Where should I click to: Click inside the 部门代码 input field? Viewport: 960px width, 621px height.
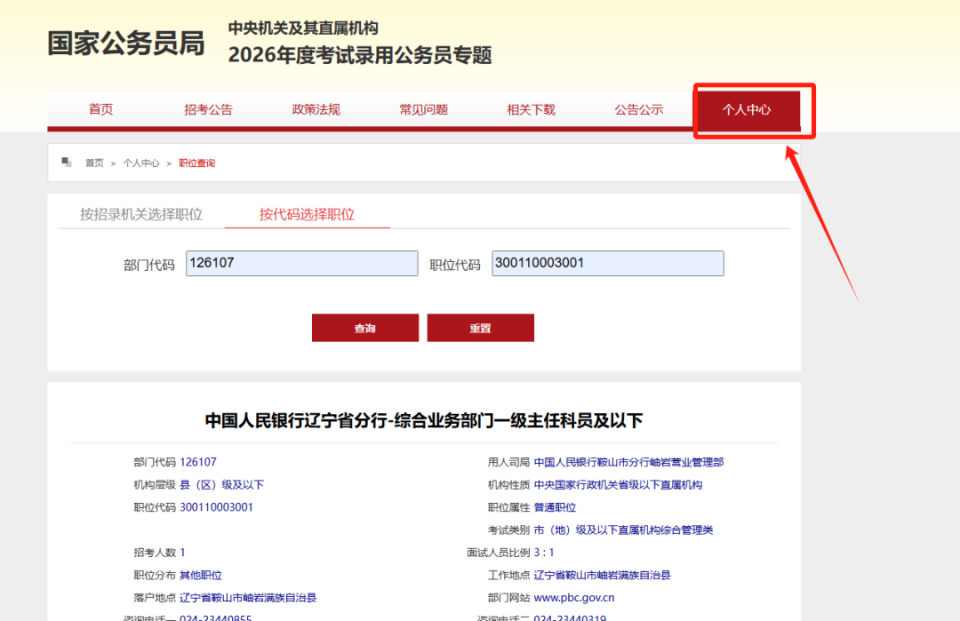click(302, 263)
